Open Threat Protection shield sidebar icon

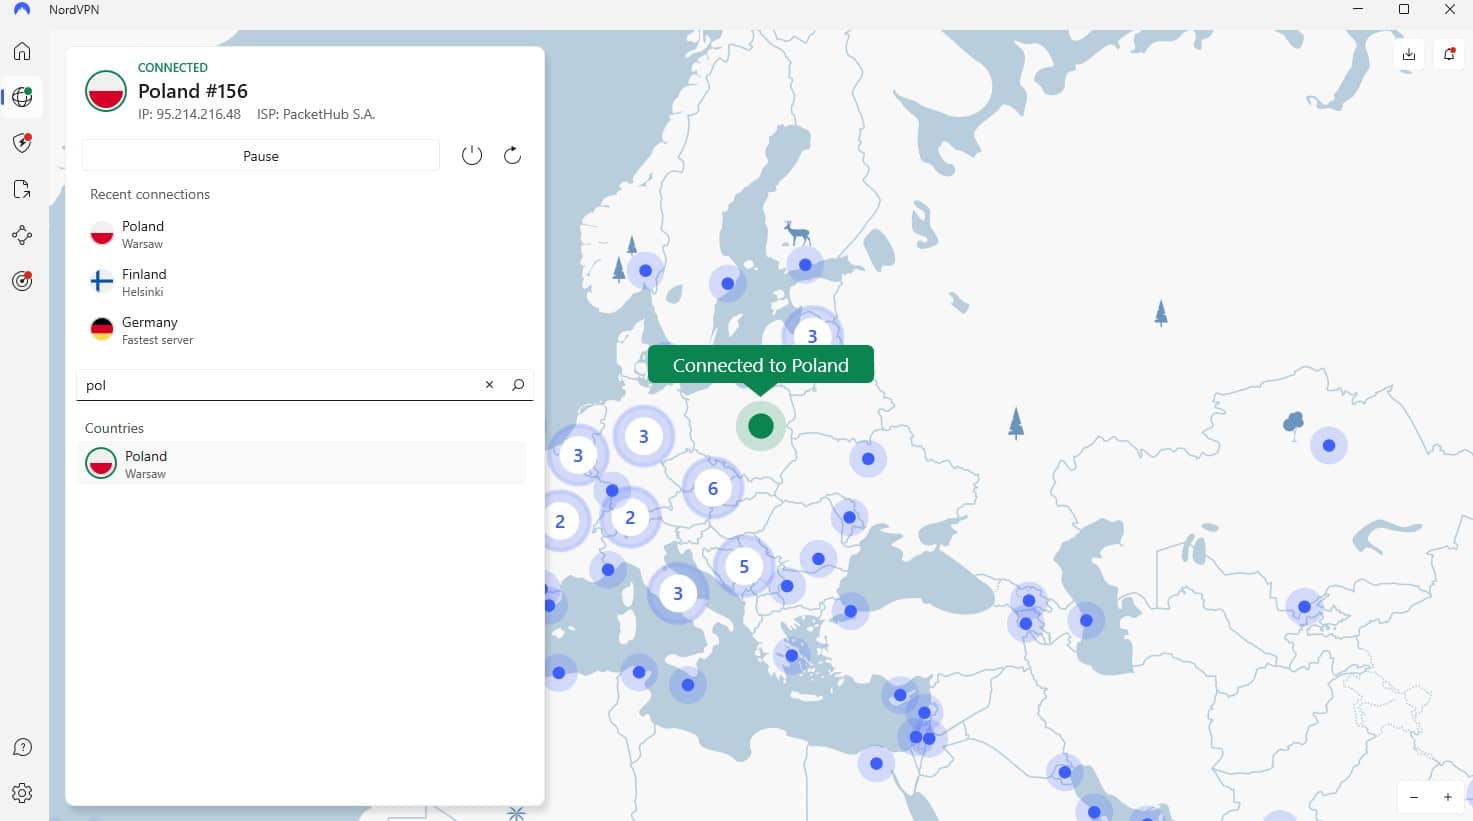pyautogui.click(x=22, y=143)
